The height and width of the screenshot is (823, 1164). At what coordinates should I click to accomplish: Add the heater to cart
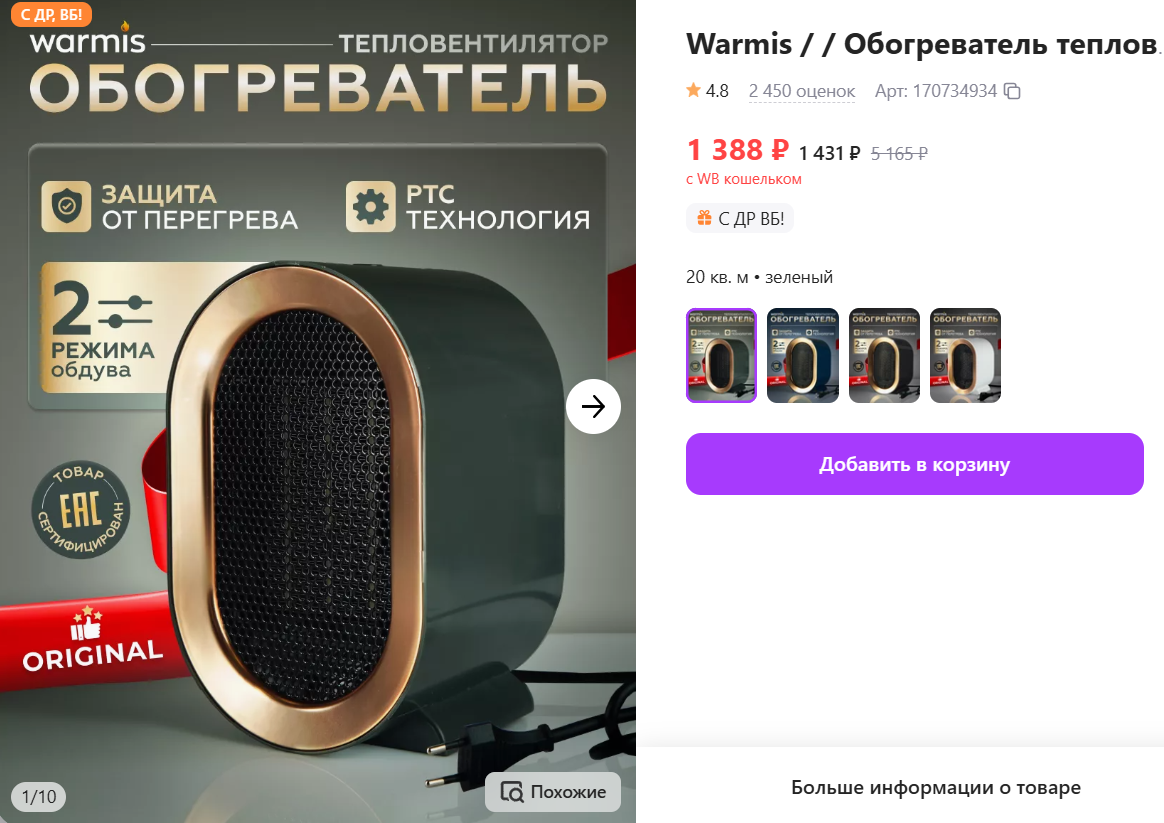915,464
